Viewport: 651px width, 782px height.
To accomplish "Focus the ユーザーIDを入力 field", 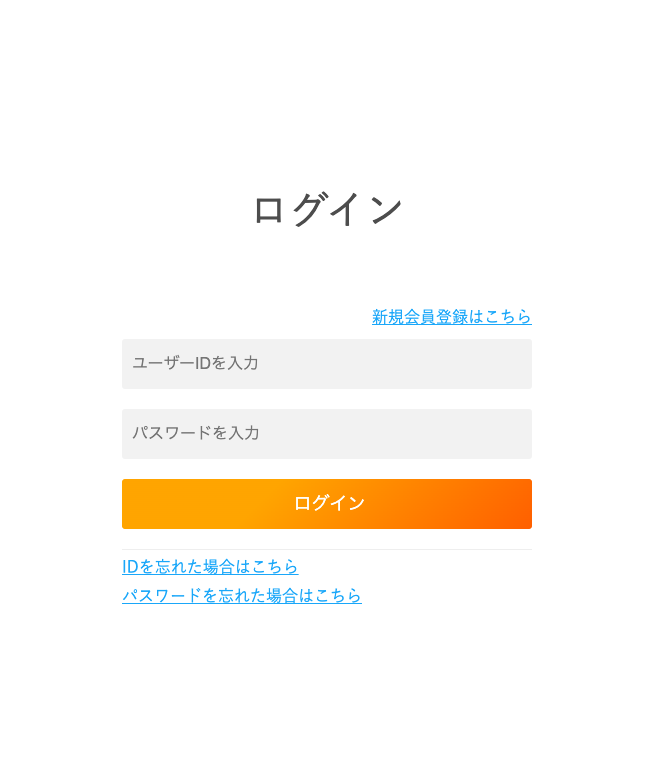I will pyautogui.click(x=327, y=364).
